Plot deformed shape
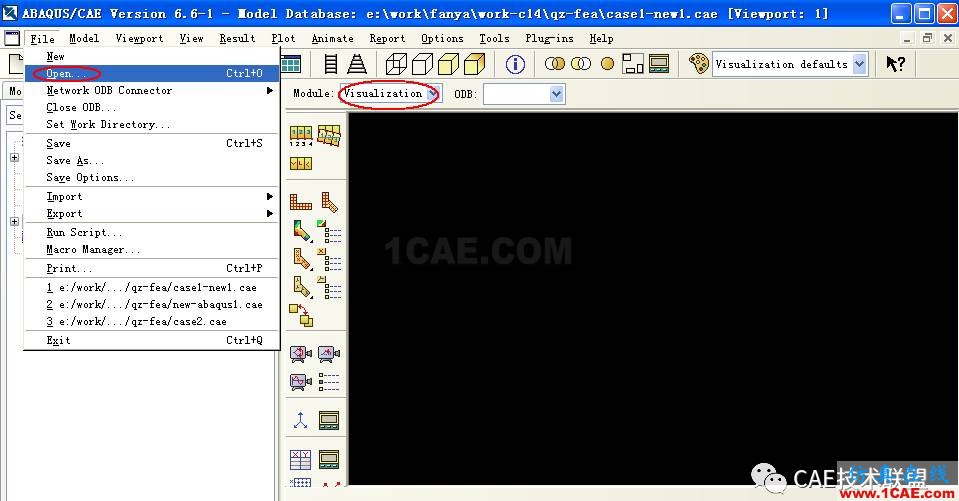This screenshot has width=959, height=501. tap(329, 201)
